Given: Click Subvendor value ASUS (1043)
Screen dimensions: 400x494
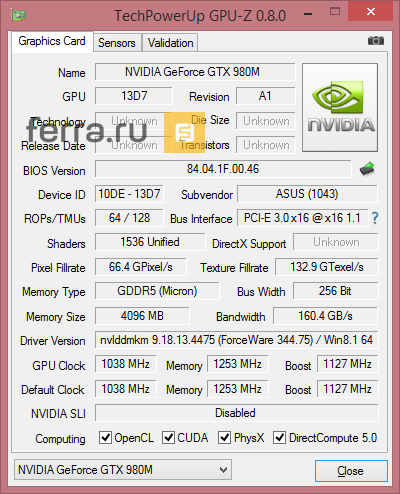Looking at the screenshot, I should click(307, 194).
